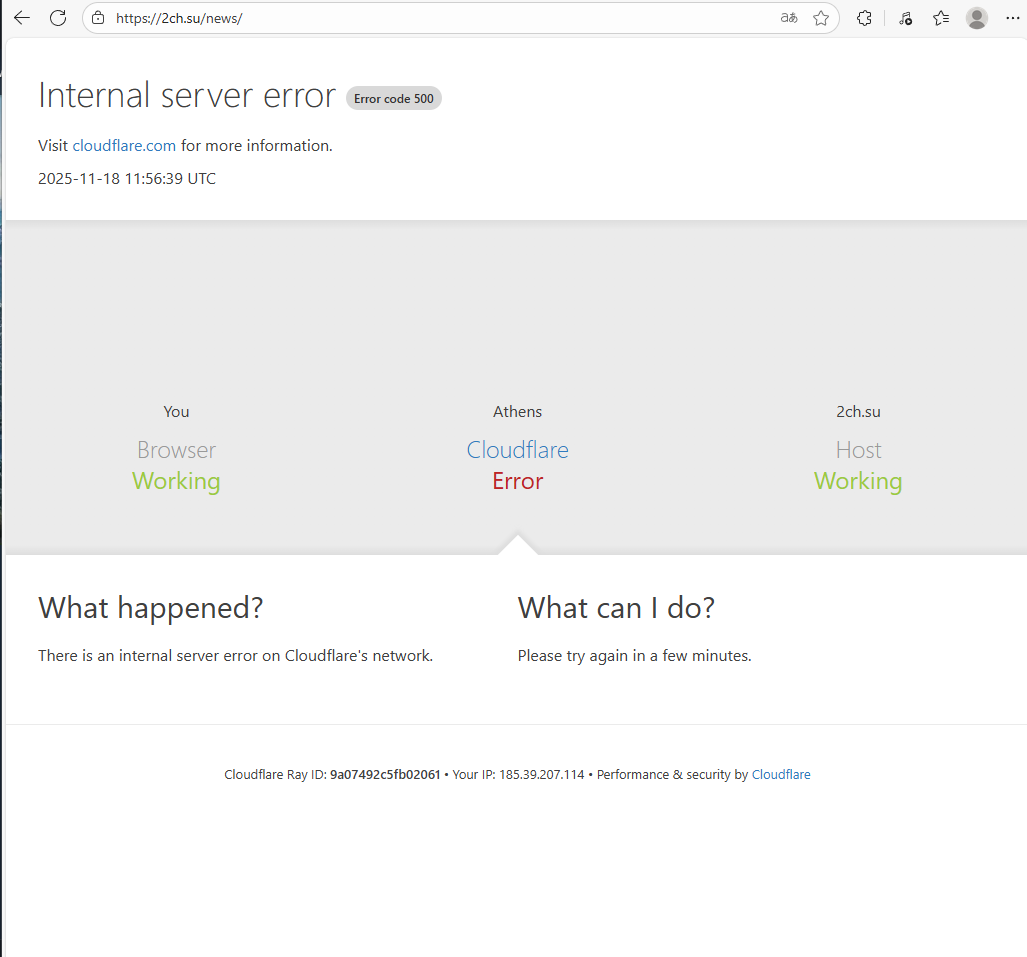The height and width of the screenshot is (957, 1027).
Task: View site information via the lock icon
Action: pos(98,18)
